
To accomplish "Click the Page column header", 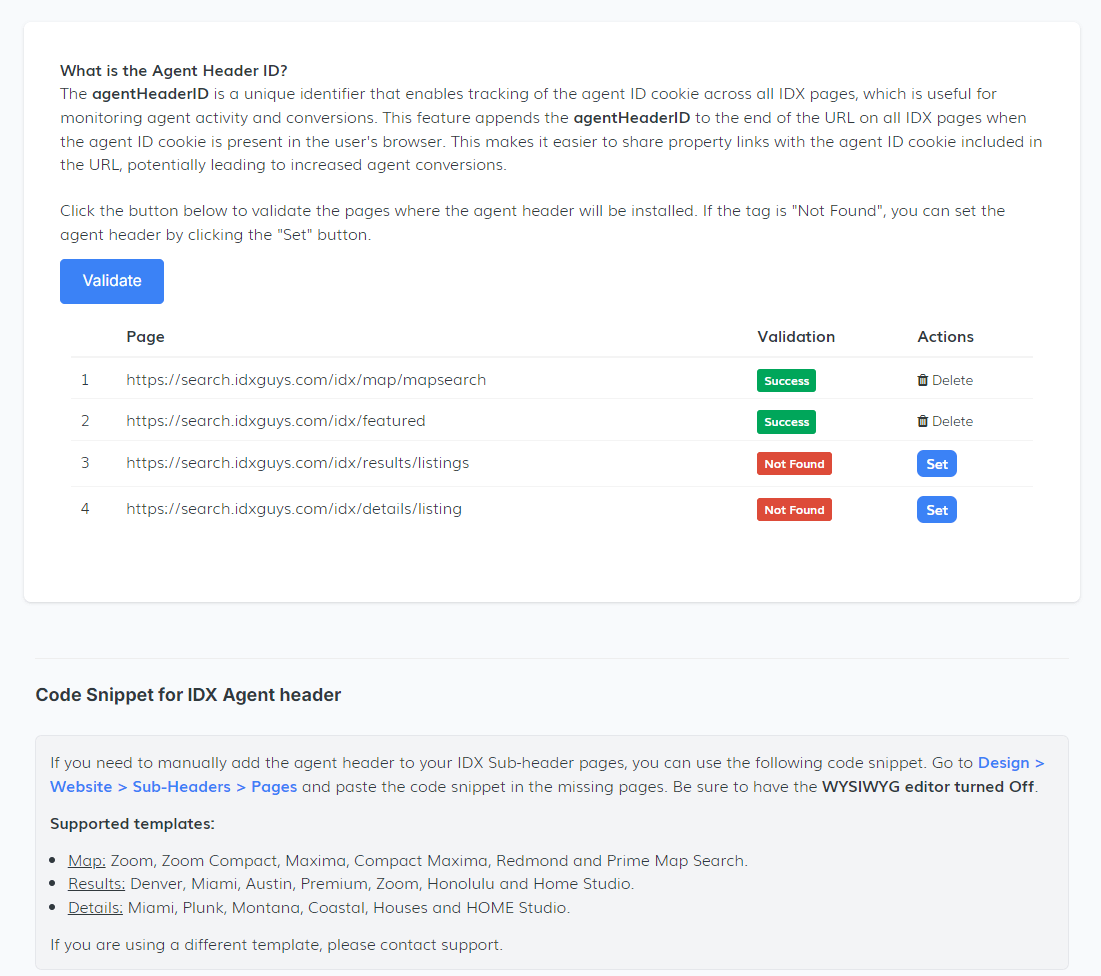I will 145,337.
